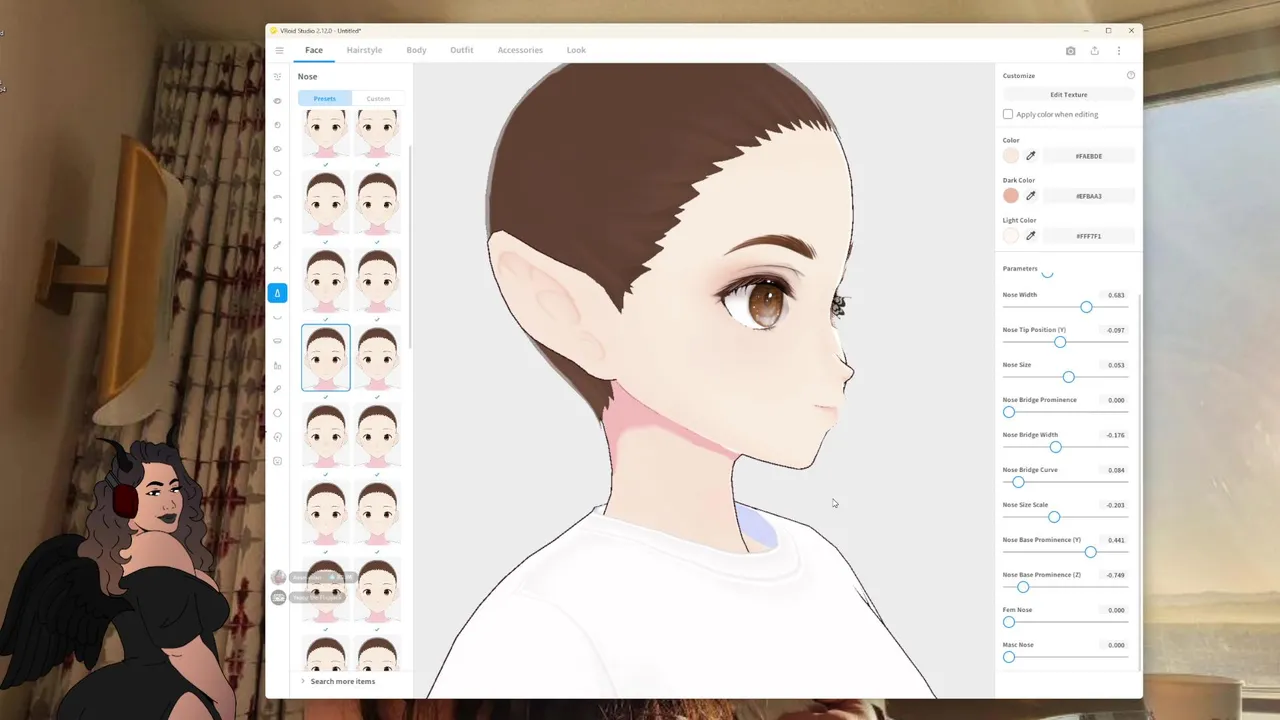Click the #EFBAA3 hex color field

(x=1088, y=196)
